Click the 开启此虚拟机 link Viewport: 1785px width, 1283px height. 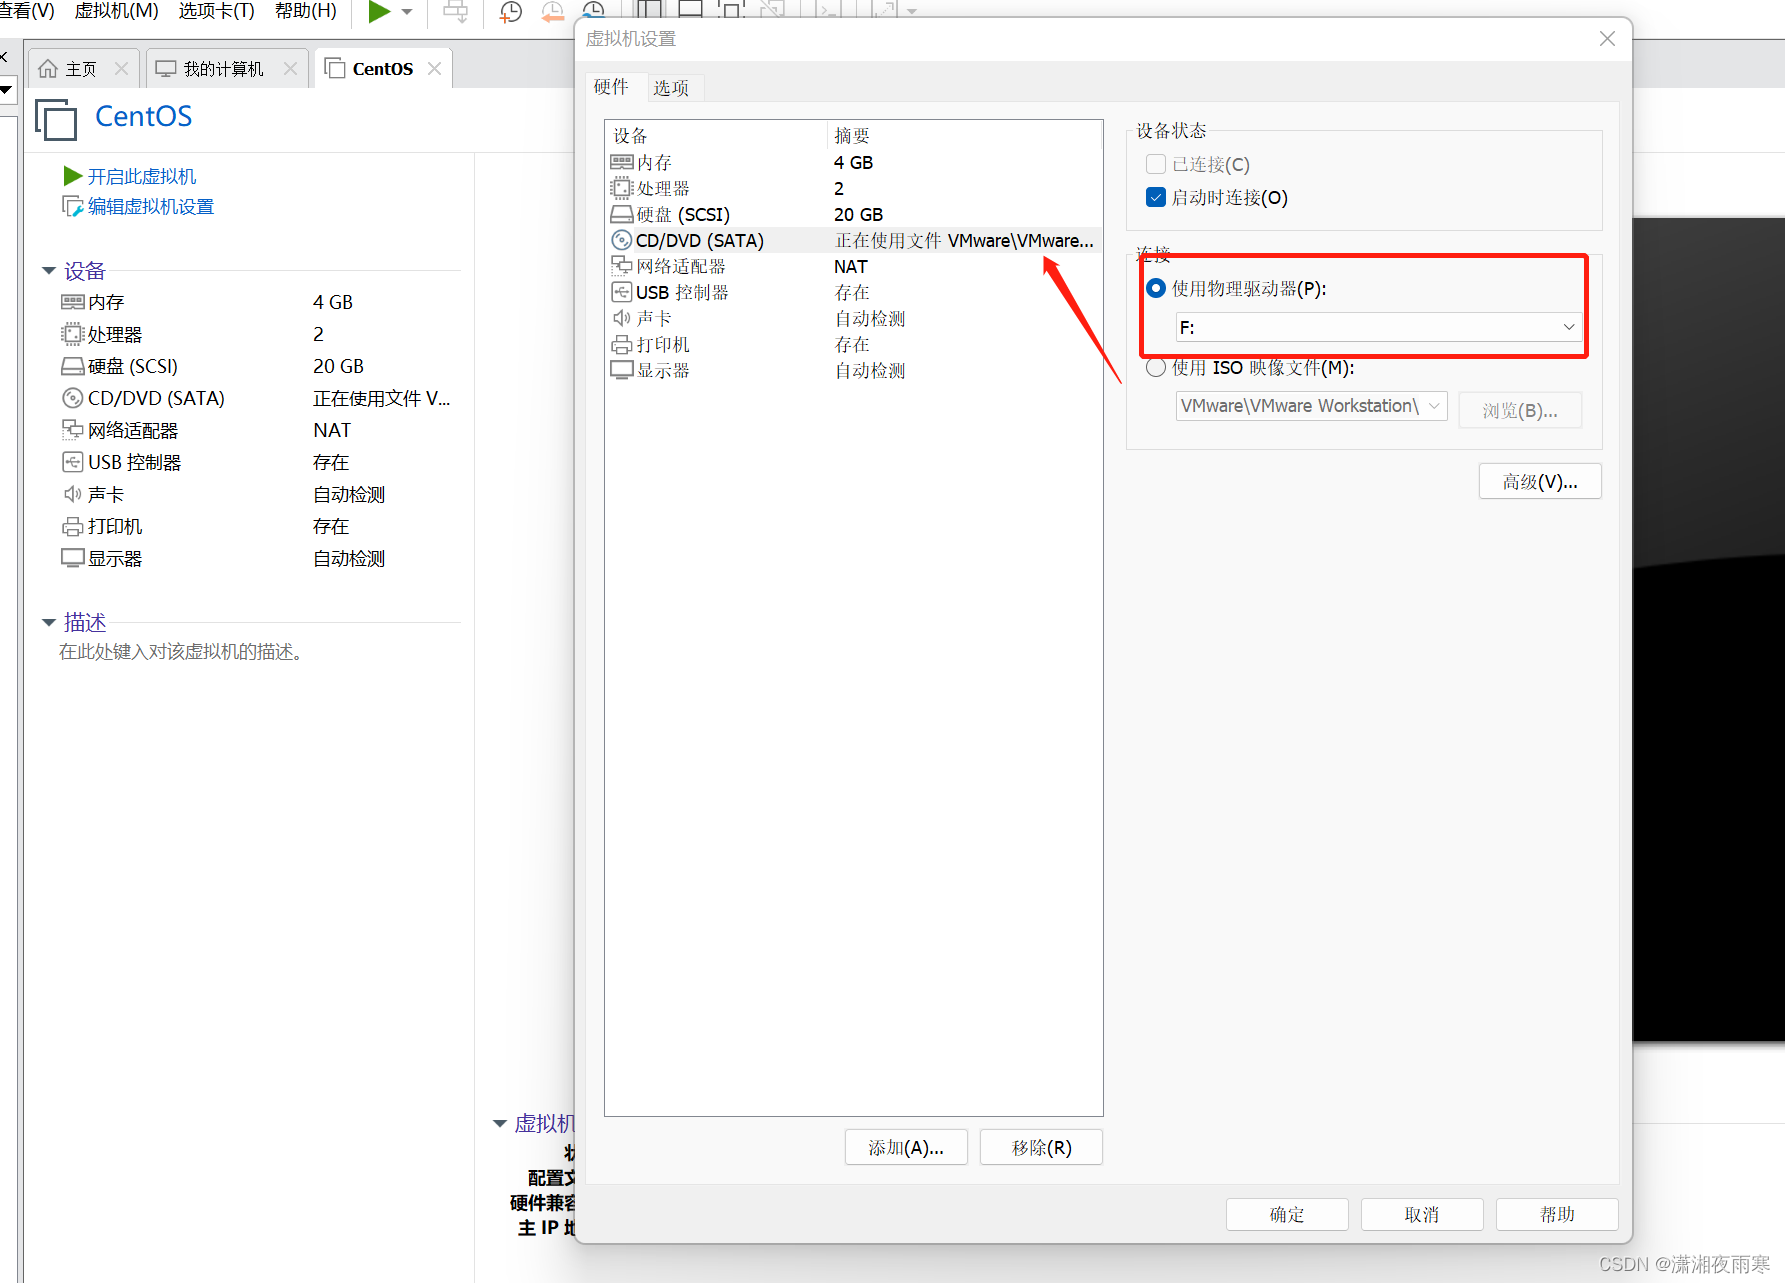tap(142, 176)
